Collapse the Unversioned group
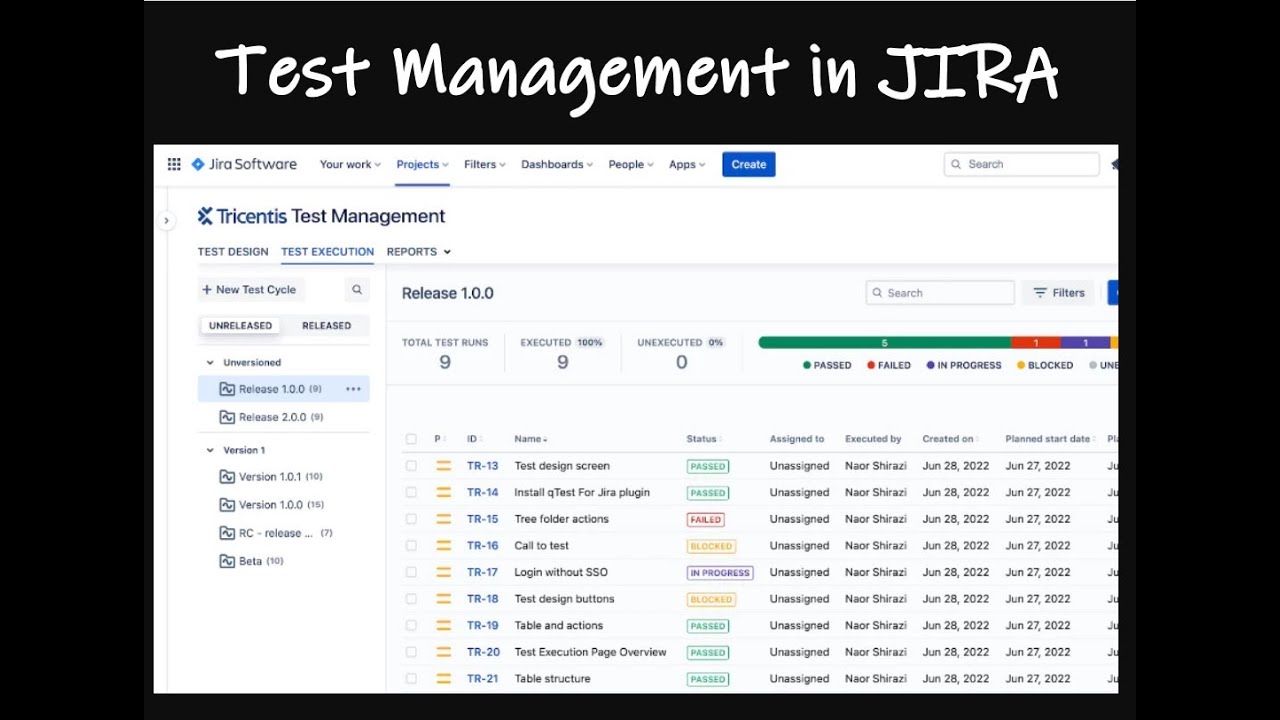1280x720 pixels. 210,363
